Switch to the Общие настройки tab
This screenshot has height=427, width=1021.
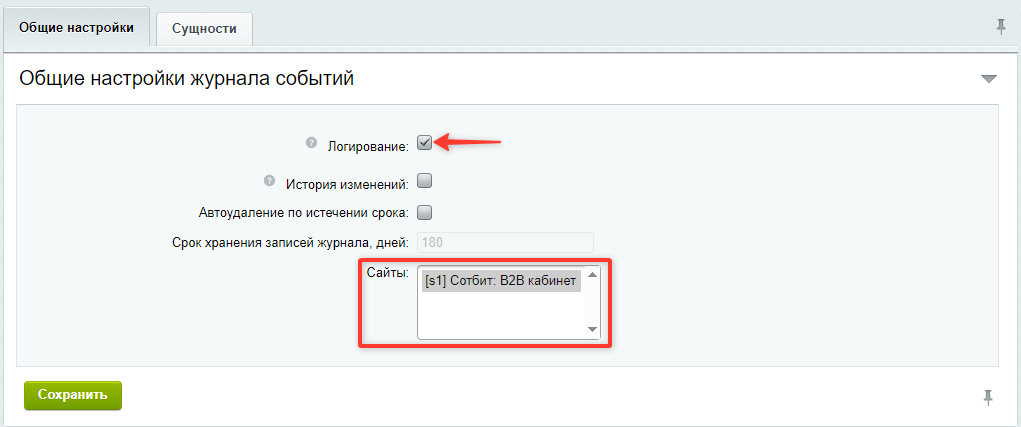[77, 28]
